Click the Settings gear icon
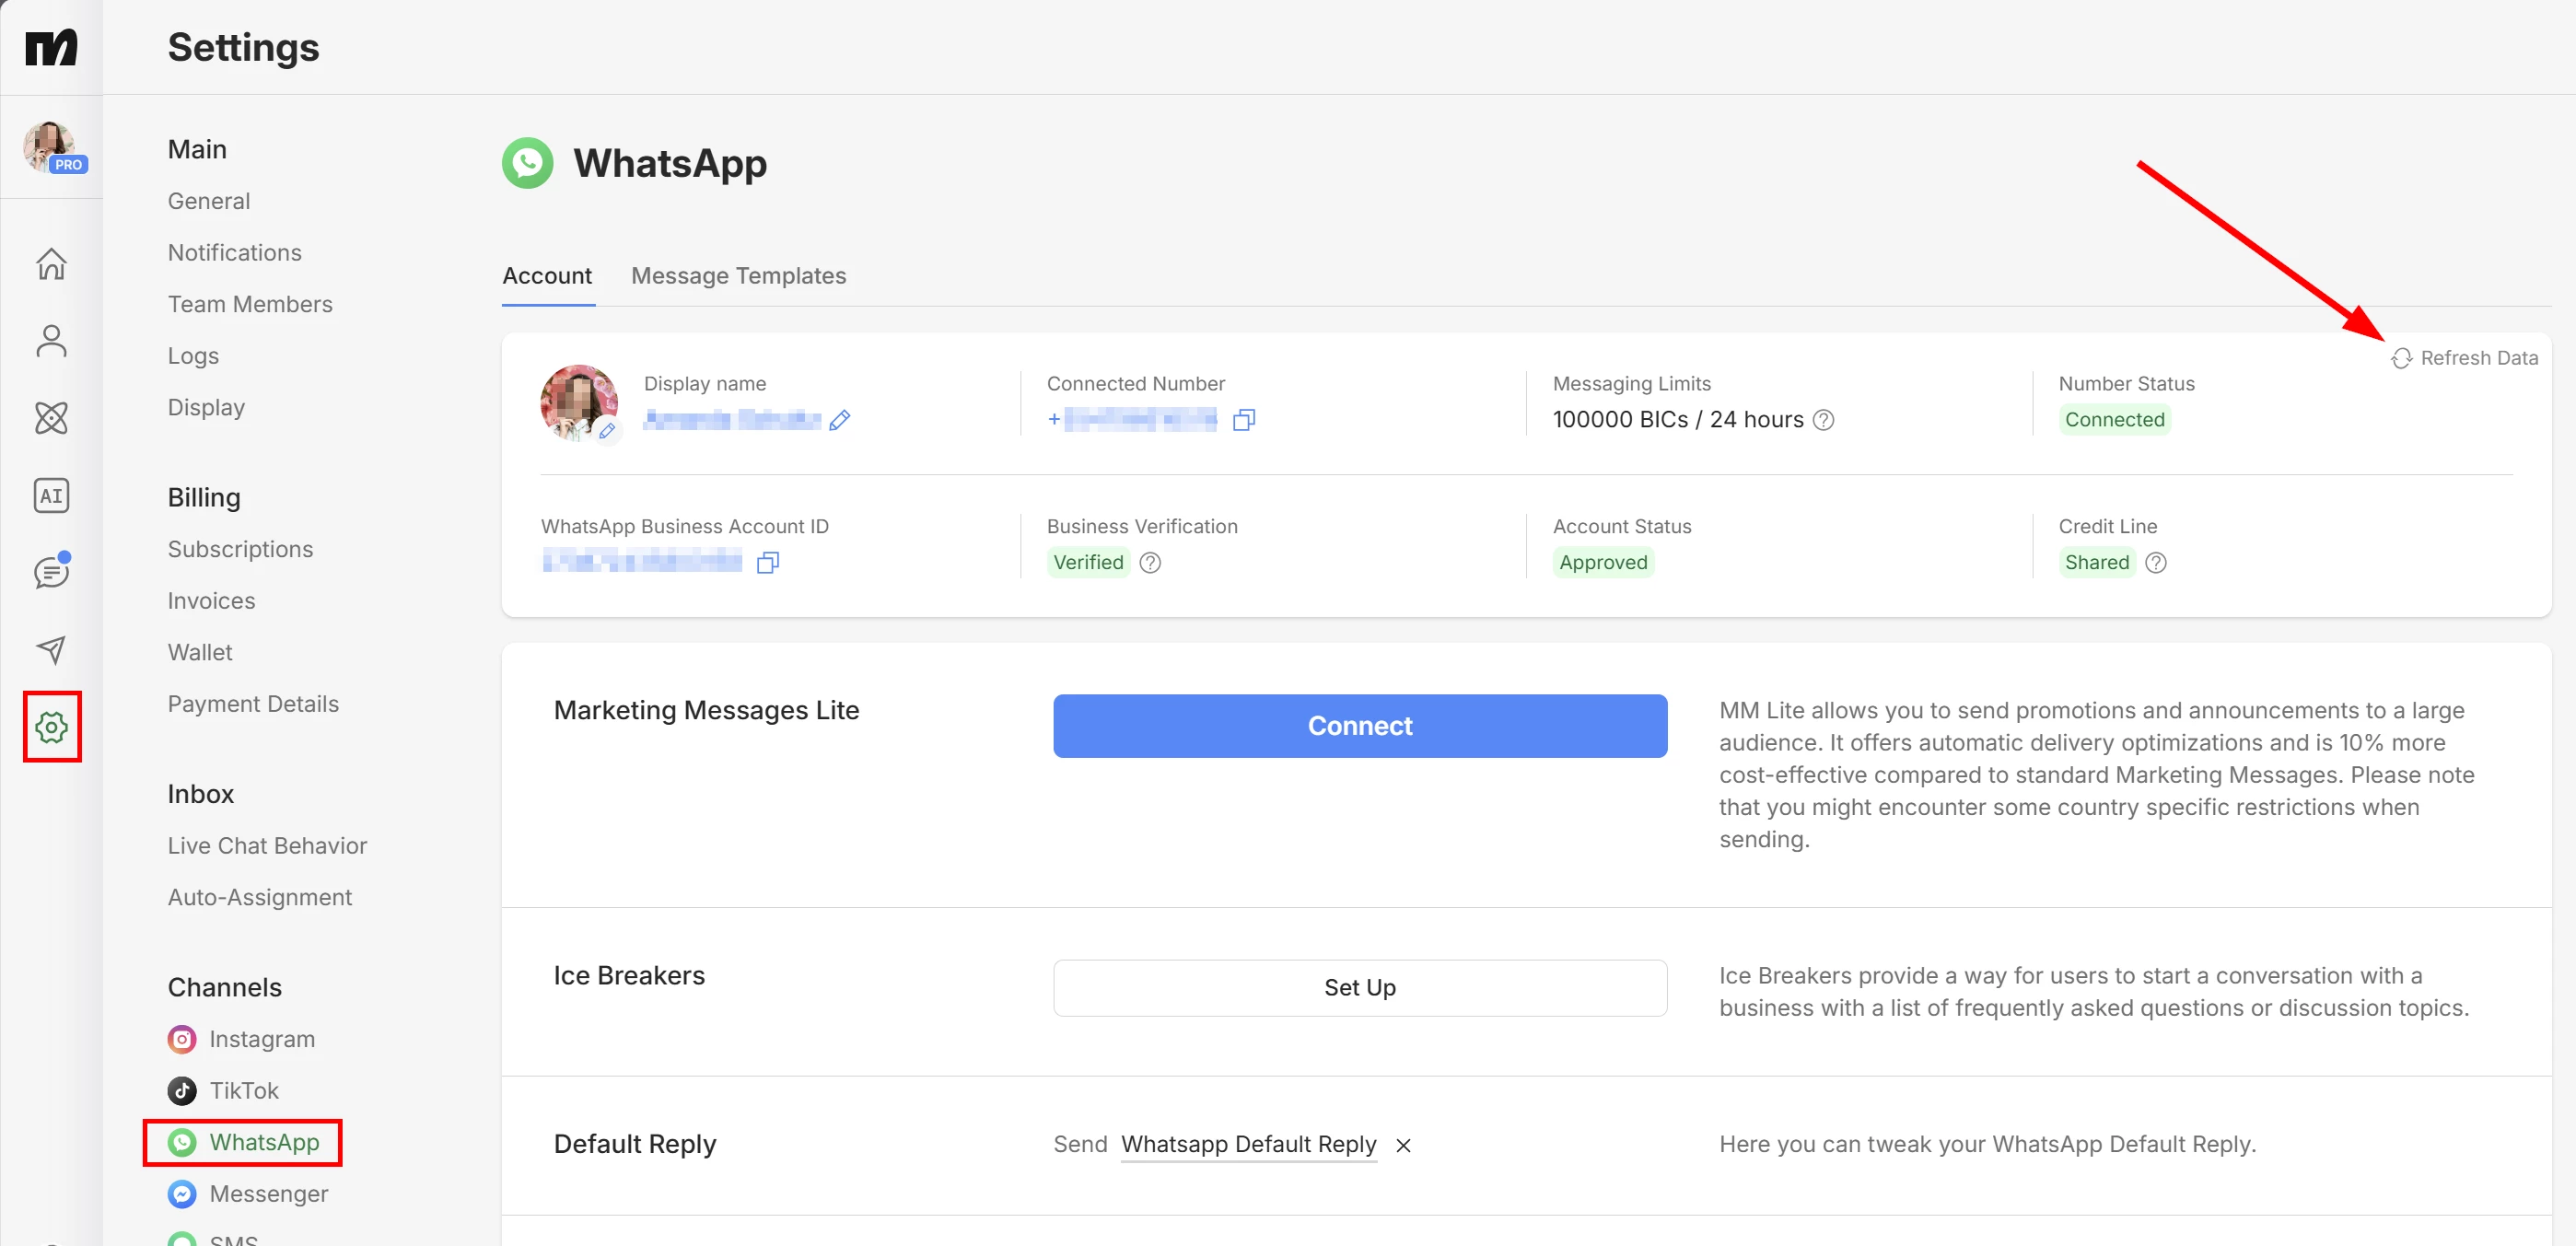The width and height of the screenshot is (2576, 1246). [x=51, y=727]
